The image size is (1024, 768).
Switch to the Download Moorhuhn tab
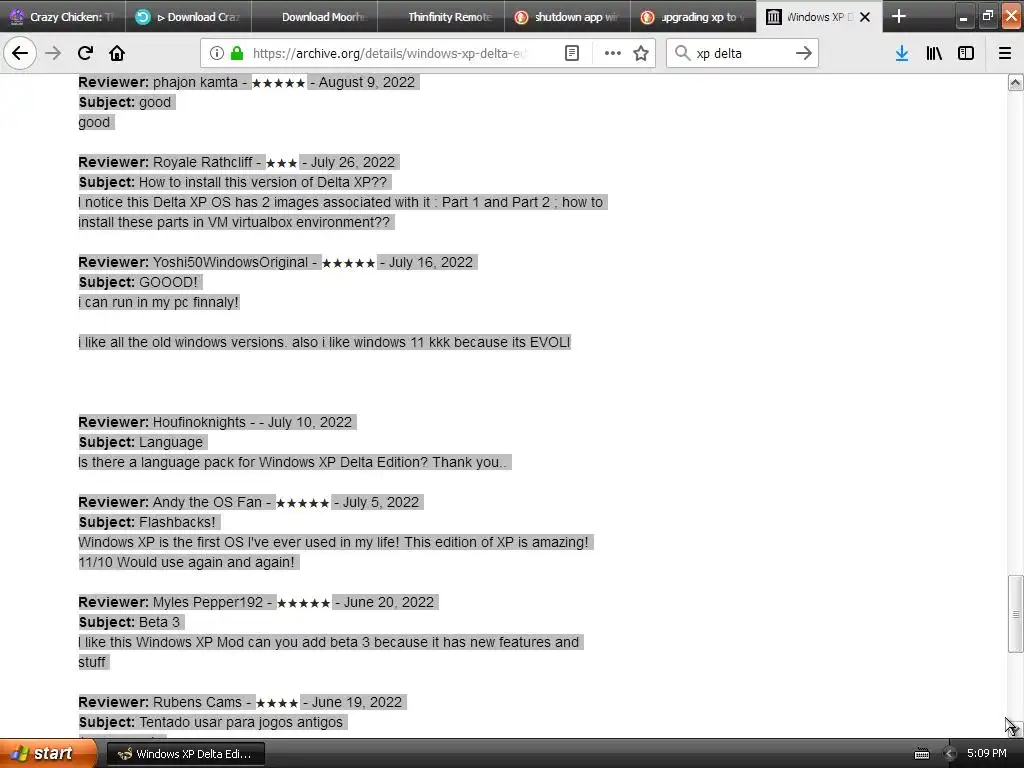[315, 17]
